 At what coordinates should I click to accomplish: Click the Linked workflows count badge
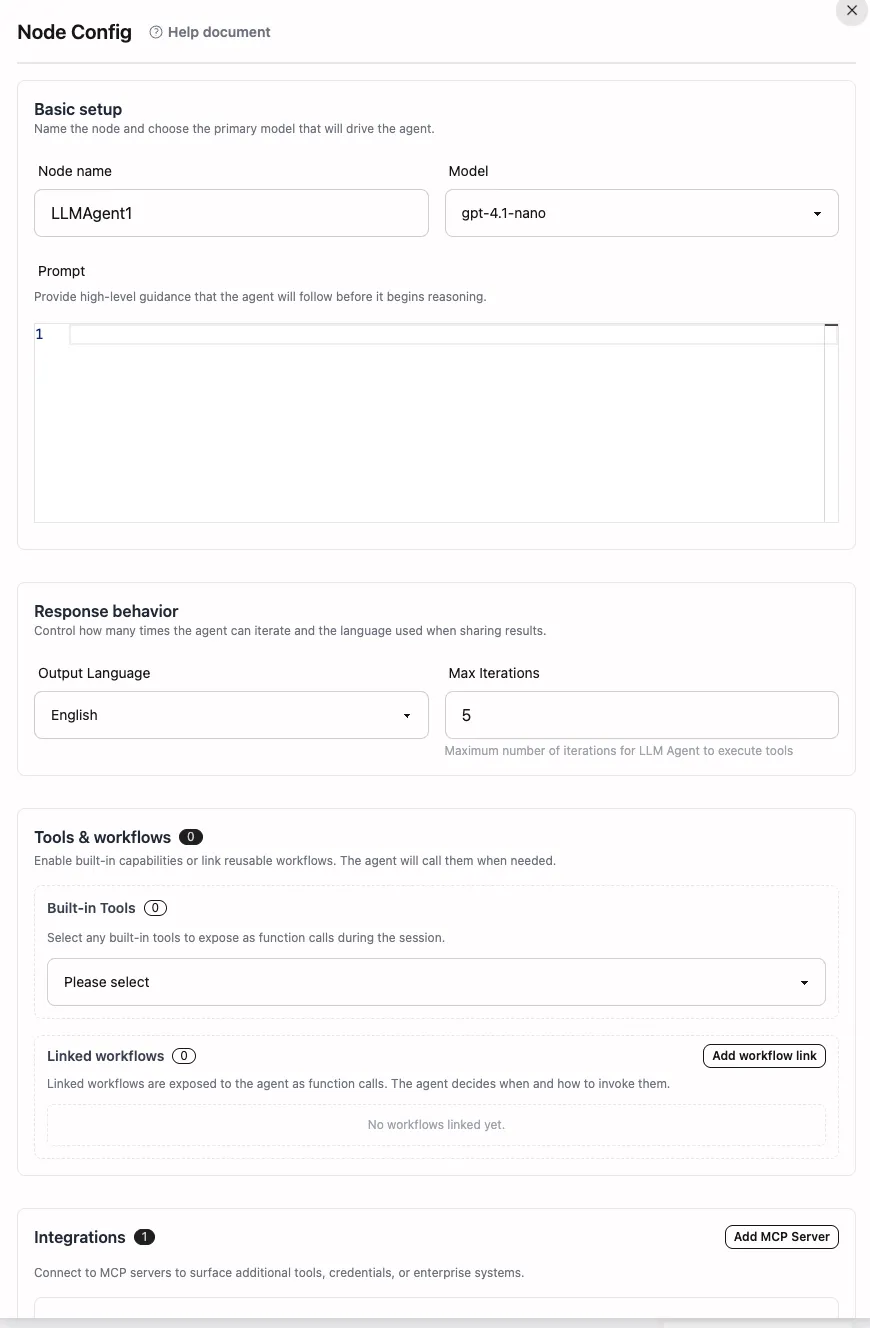[184, 1056]
